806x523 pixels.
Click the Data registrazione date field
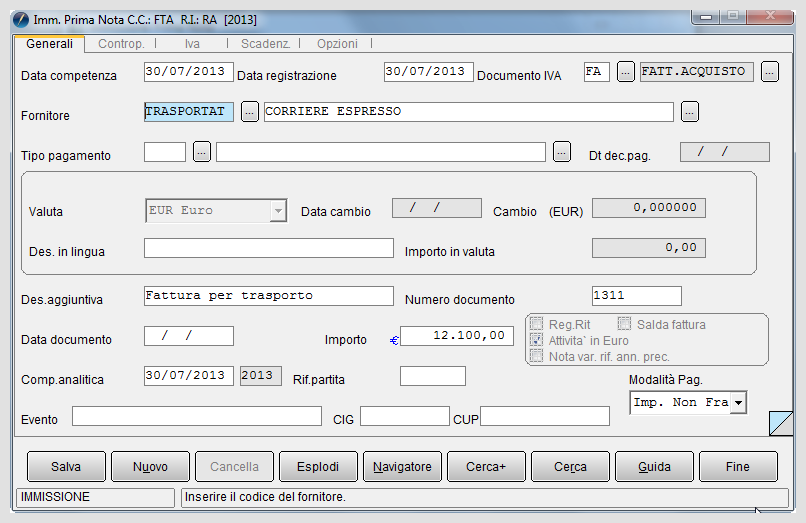(429, 72)
